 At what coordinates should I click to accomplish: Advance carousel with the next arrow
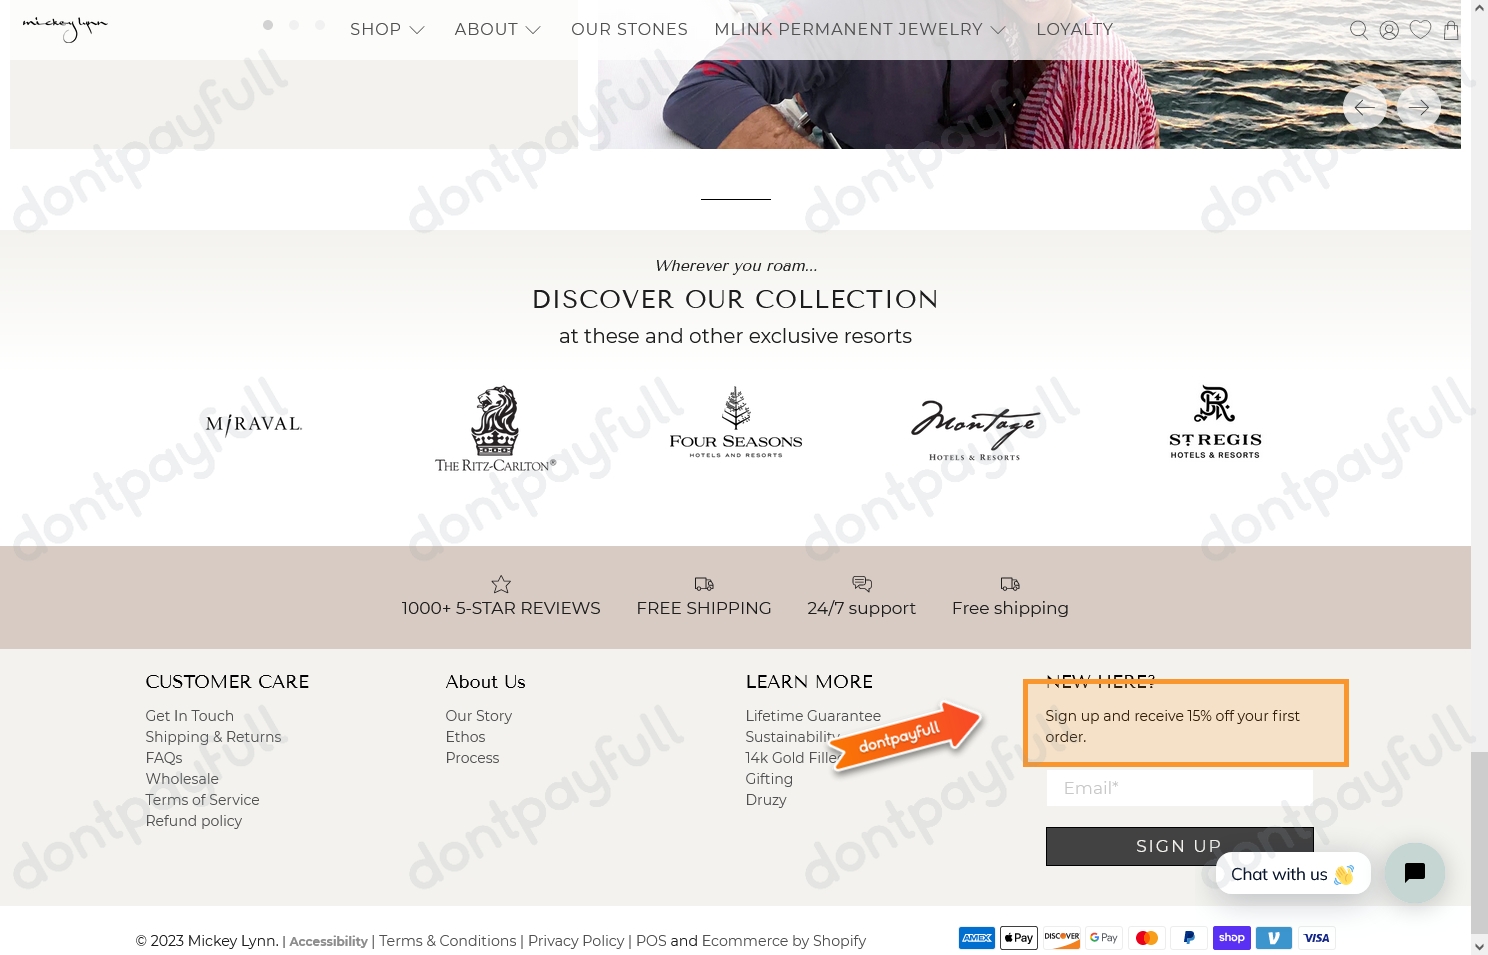(x=1419, y=106)
